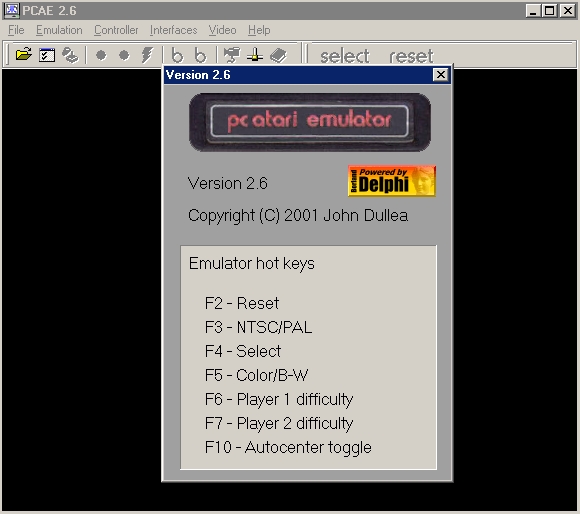
Task: Open the Controller menu
Action: tap(116, 30)
